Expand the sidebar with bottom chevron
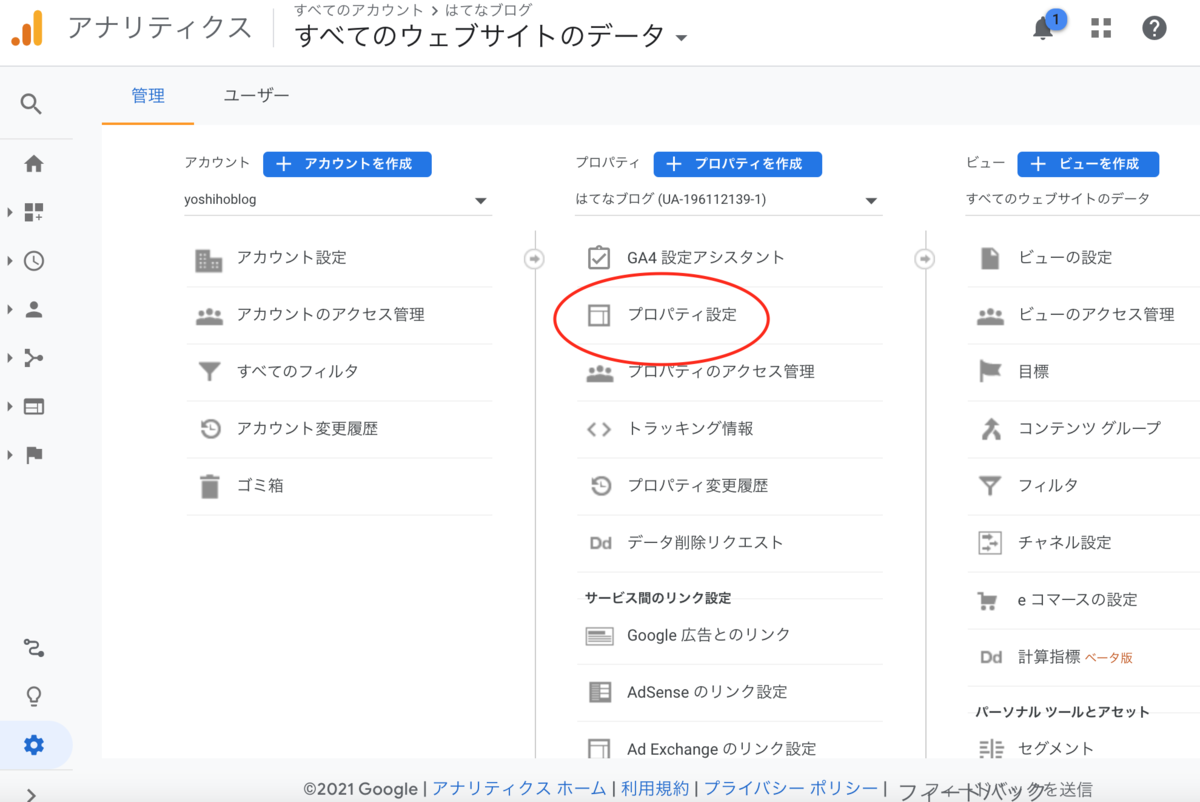 point(31,795)
